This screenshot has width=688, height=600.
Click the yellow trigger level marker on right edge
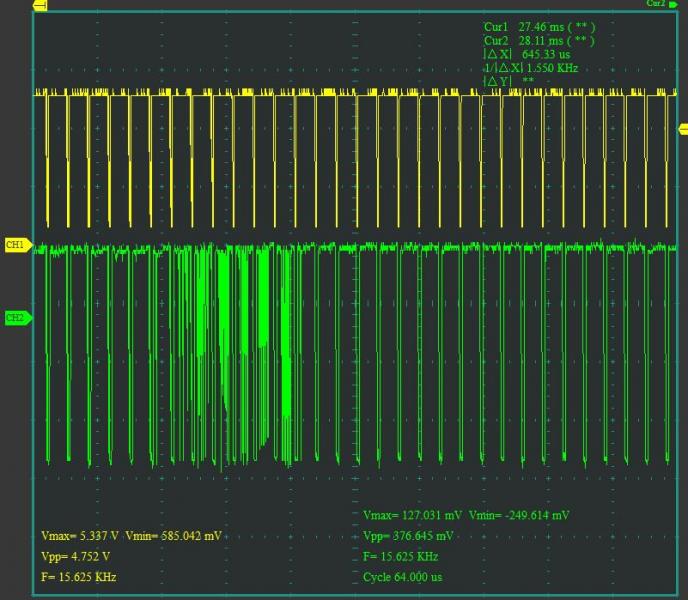(683, 128)
